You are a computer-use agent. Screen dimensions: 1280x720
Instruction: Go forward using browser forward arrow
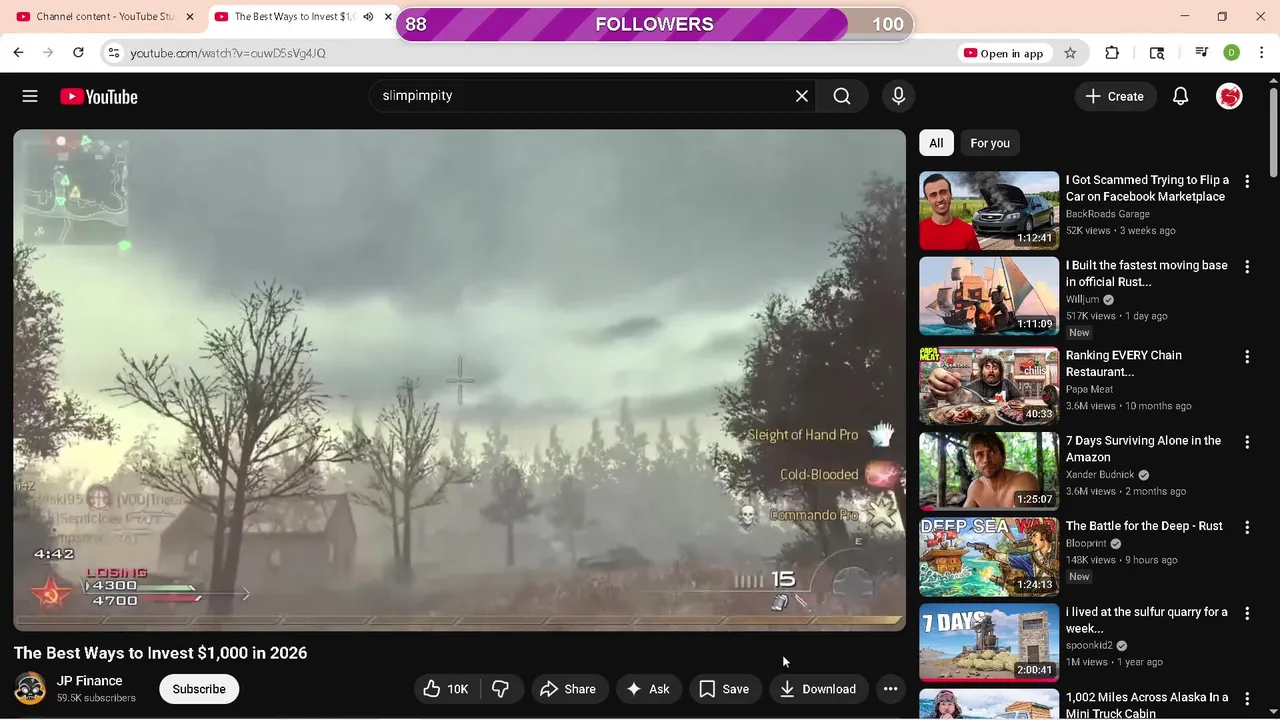click(x=48, y=52)
